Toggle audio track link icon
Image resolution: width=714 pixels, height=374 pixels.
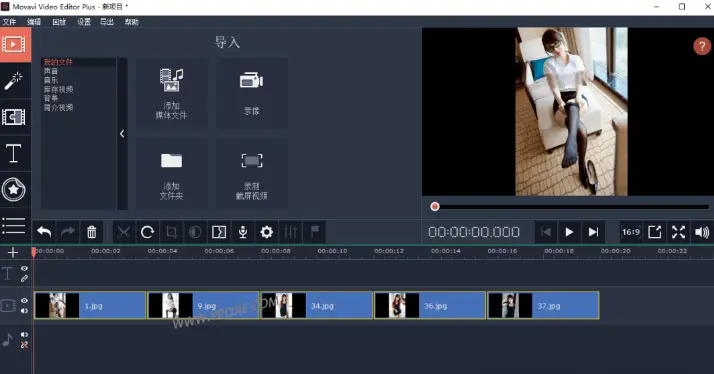(24, 345)
